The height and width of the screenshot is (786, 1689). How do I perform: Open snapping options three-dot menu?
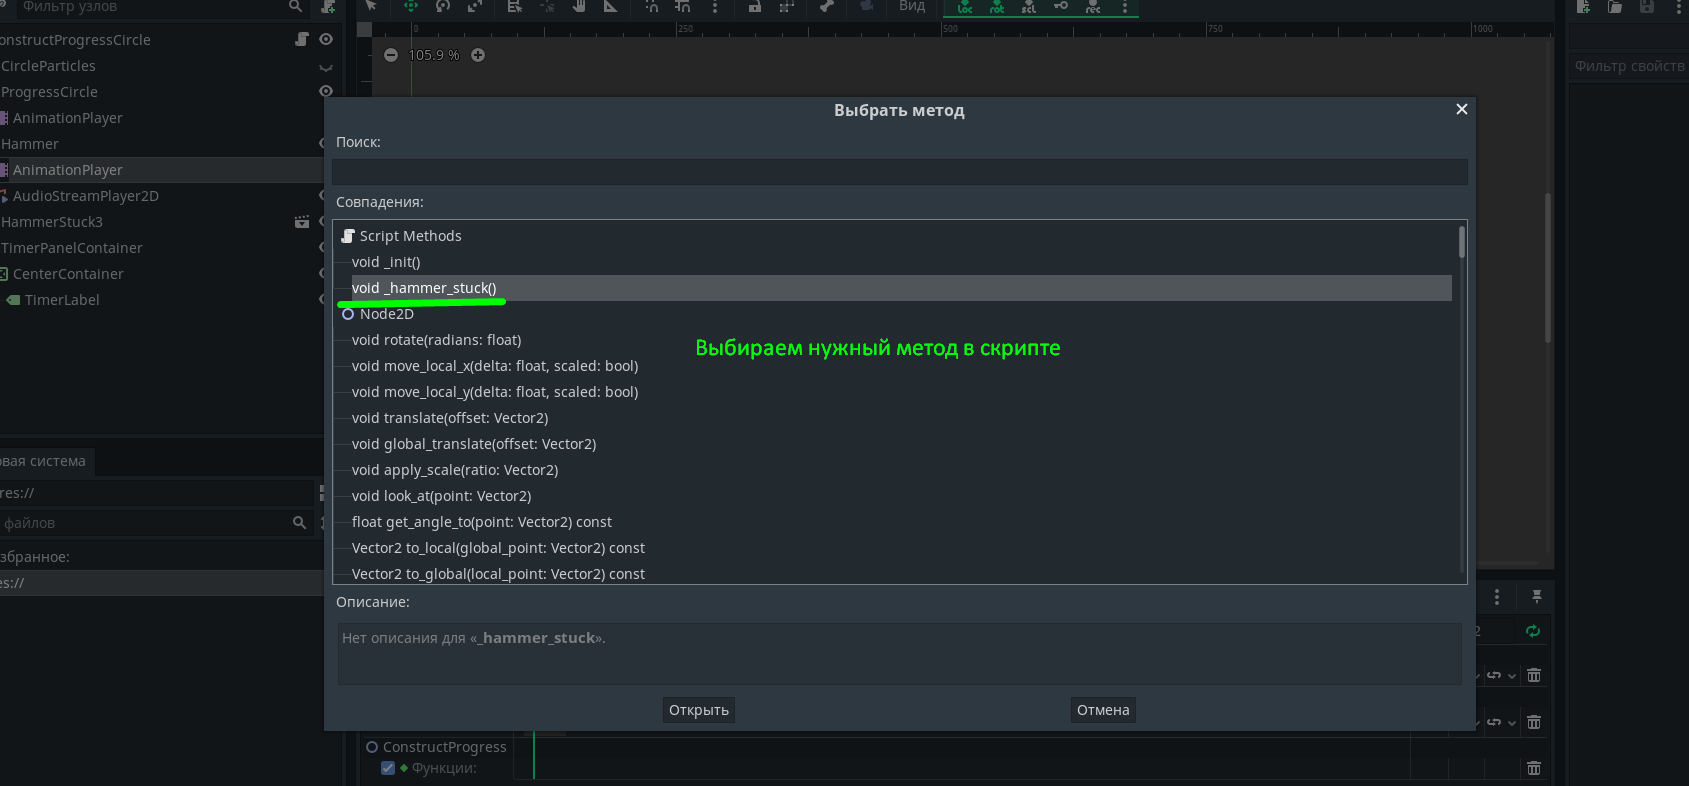point(715,6)
